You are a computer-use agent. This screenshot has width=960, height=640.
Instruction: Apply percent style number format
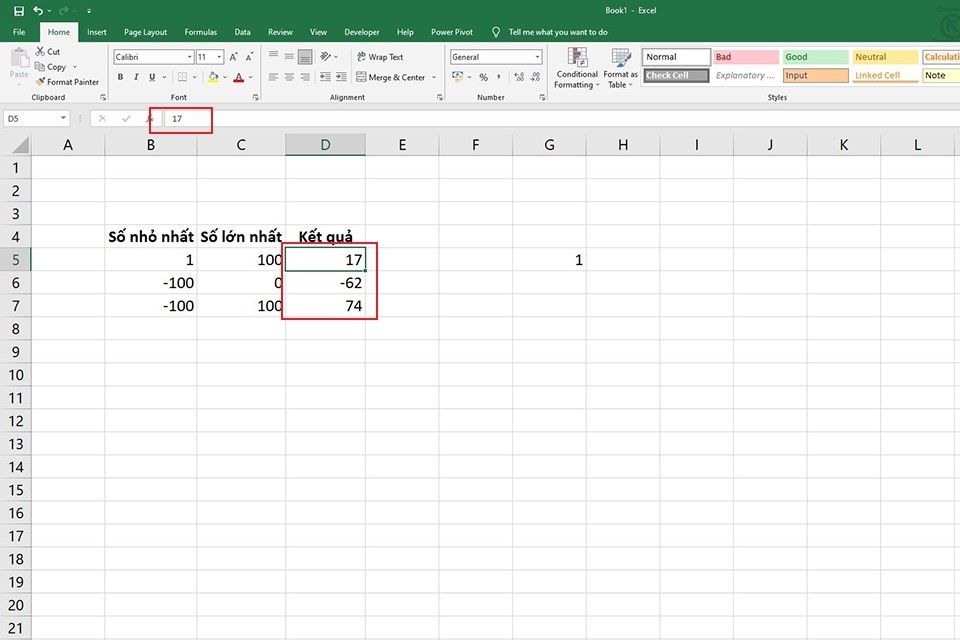tap(484, 77)
